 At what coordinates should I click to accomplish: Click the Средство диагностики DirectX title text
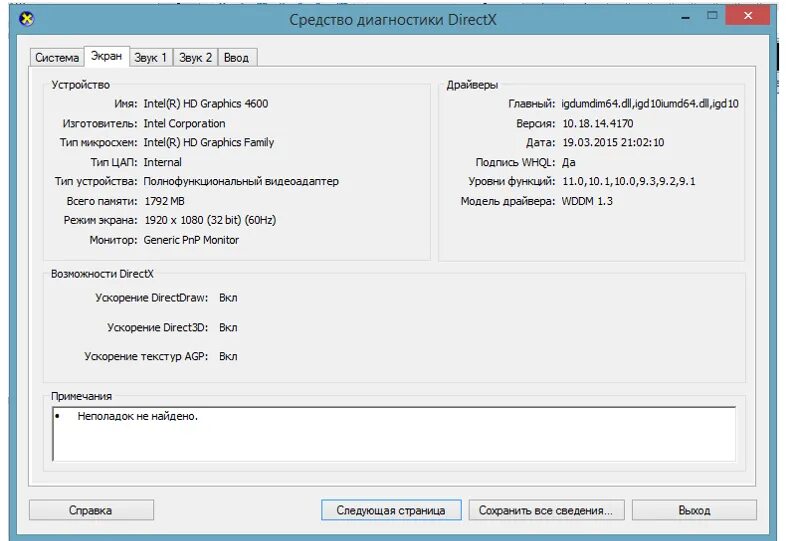pos(392,19)
